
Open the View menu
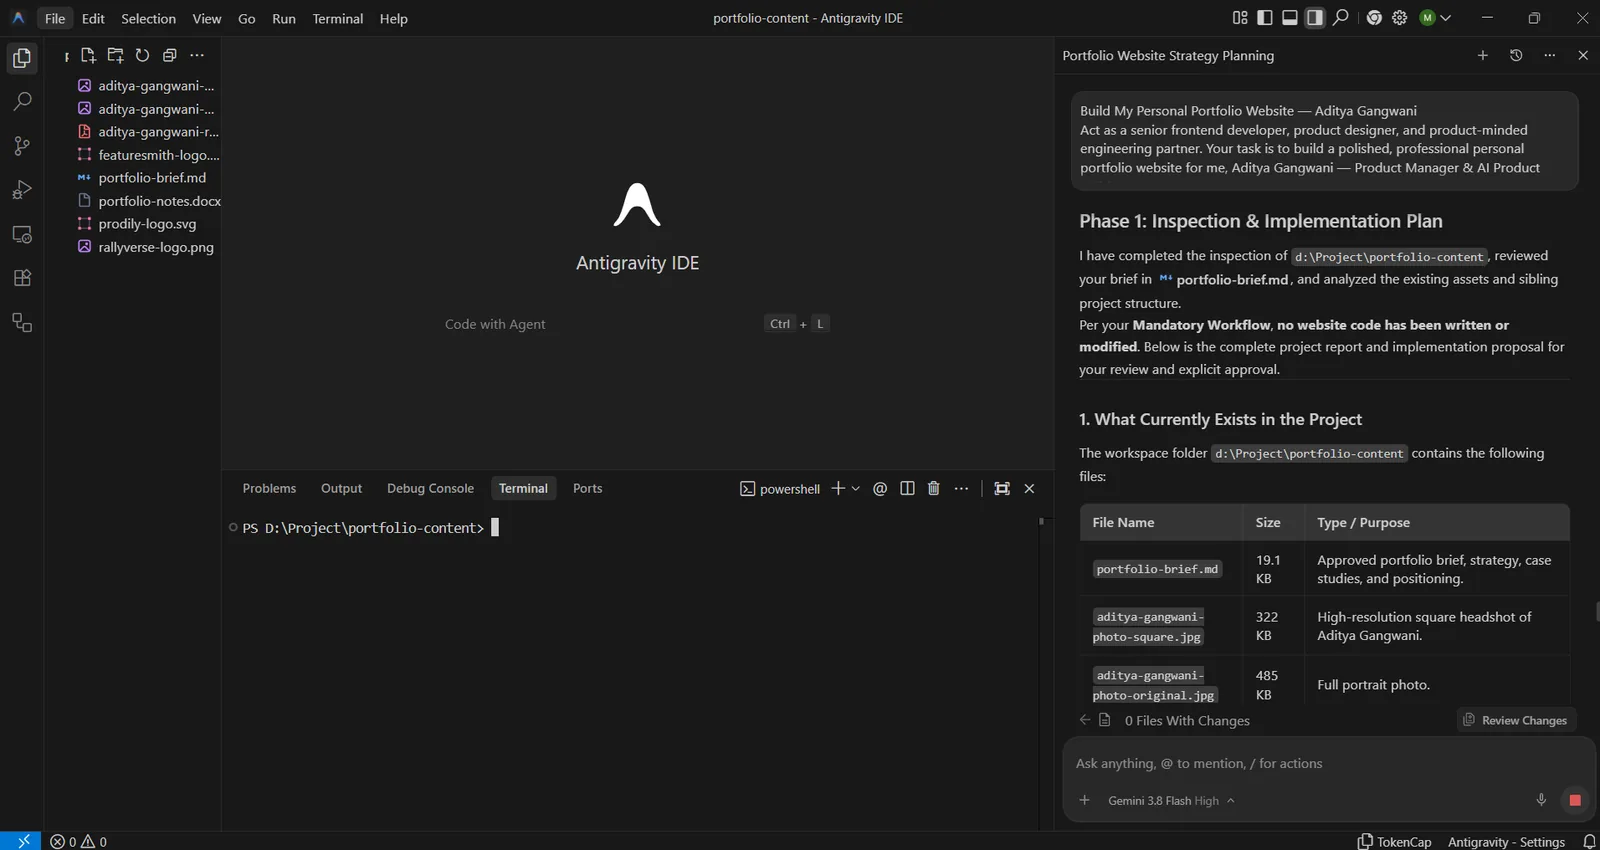(207, 18)
